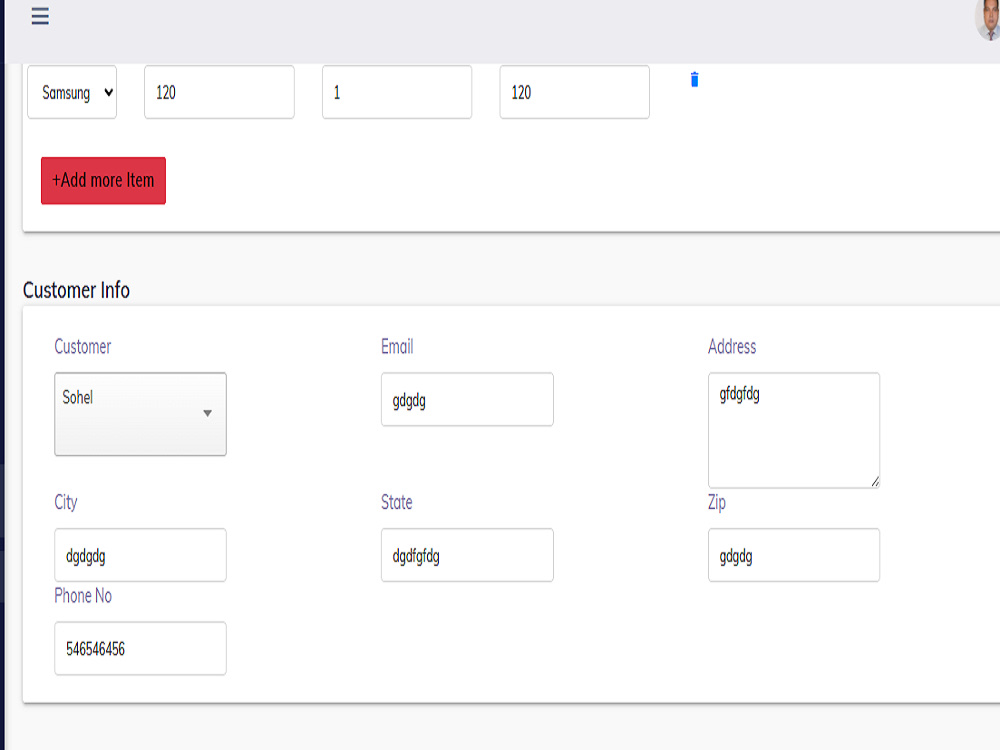Click the State field label
1000x750 pixels.
pyautogui.click(x=397, y=502)
